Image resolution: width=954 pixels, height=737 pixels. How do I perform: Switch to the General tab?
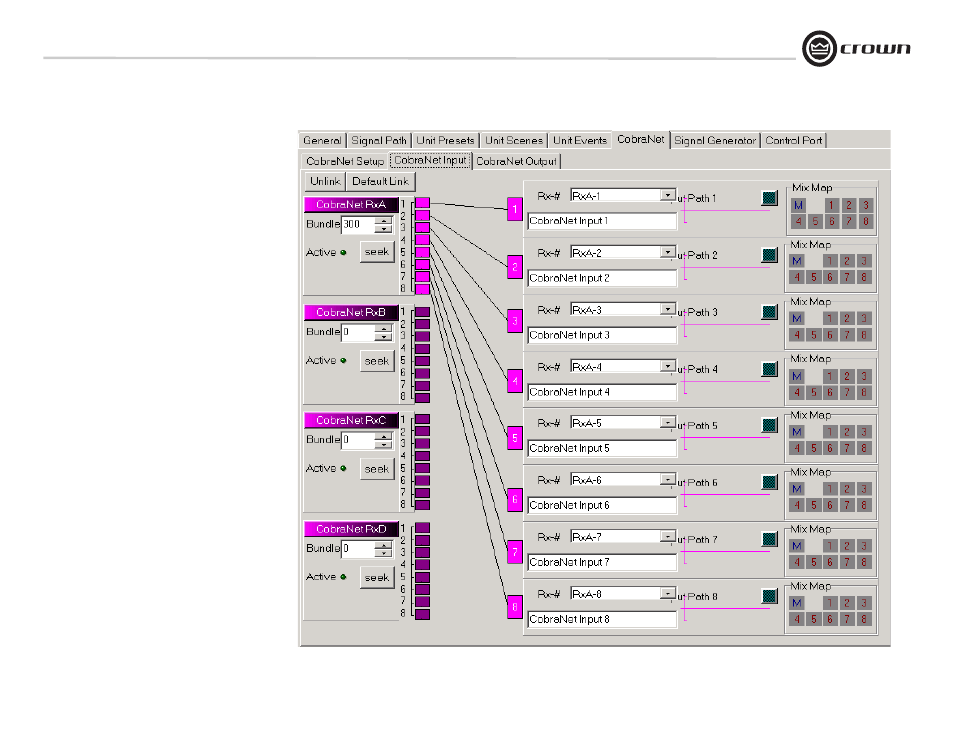point(322,141)
